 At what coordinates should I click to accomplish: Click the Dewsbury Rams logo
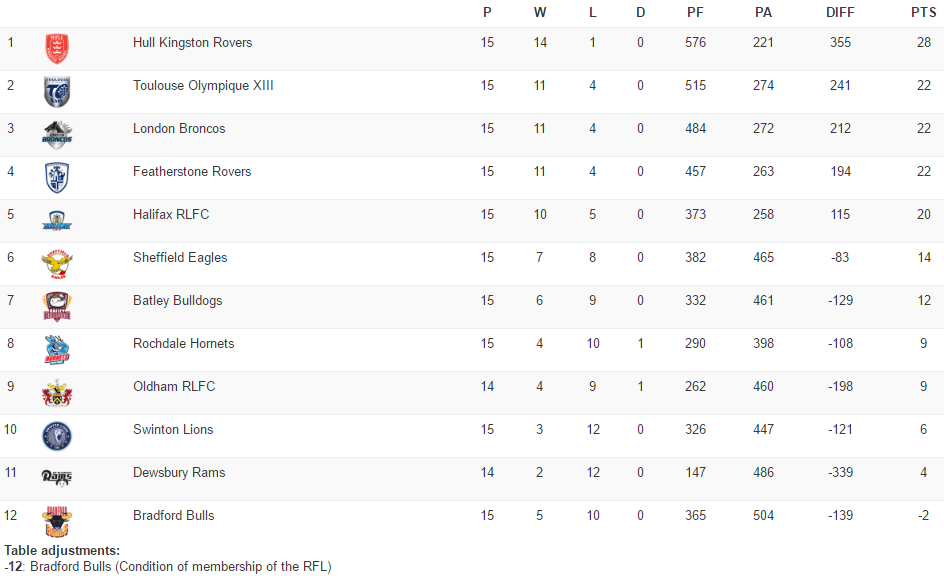coord(57,477)
